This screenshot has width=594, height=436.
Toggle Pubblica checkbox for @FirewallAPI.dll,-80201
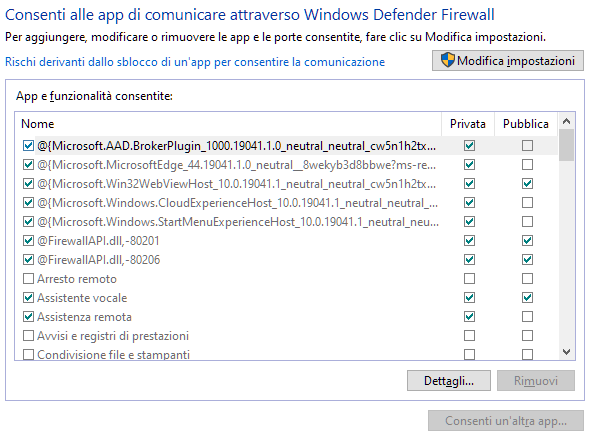[527, 241]
